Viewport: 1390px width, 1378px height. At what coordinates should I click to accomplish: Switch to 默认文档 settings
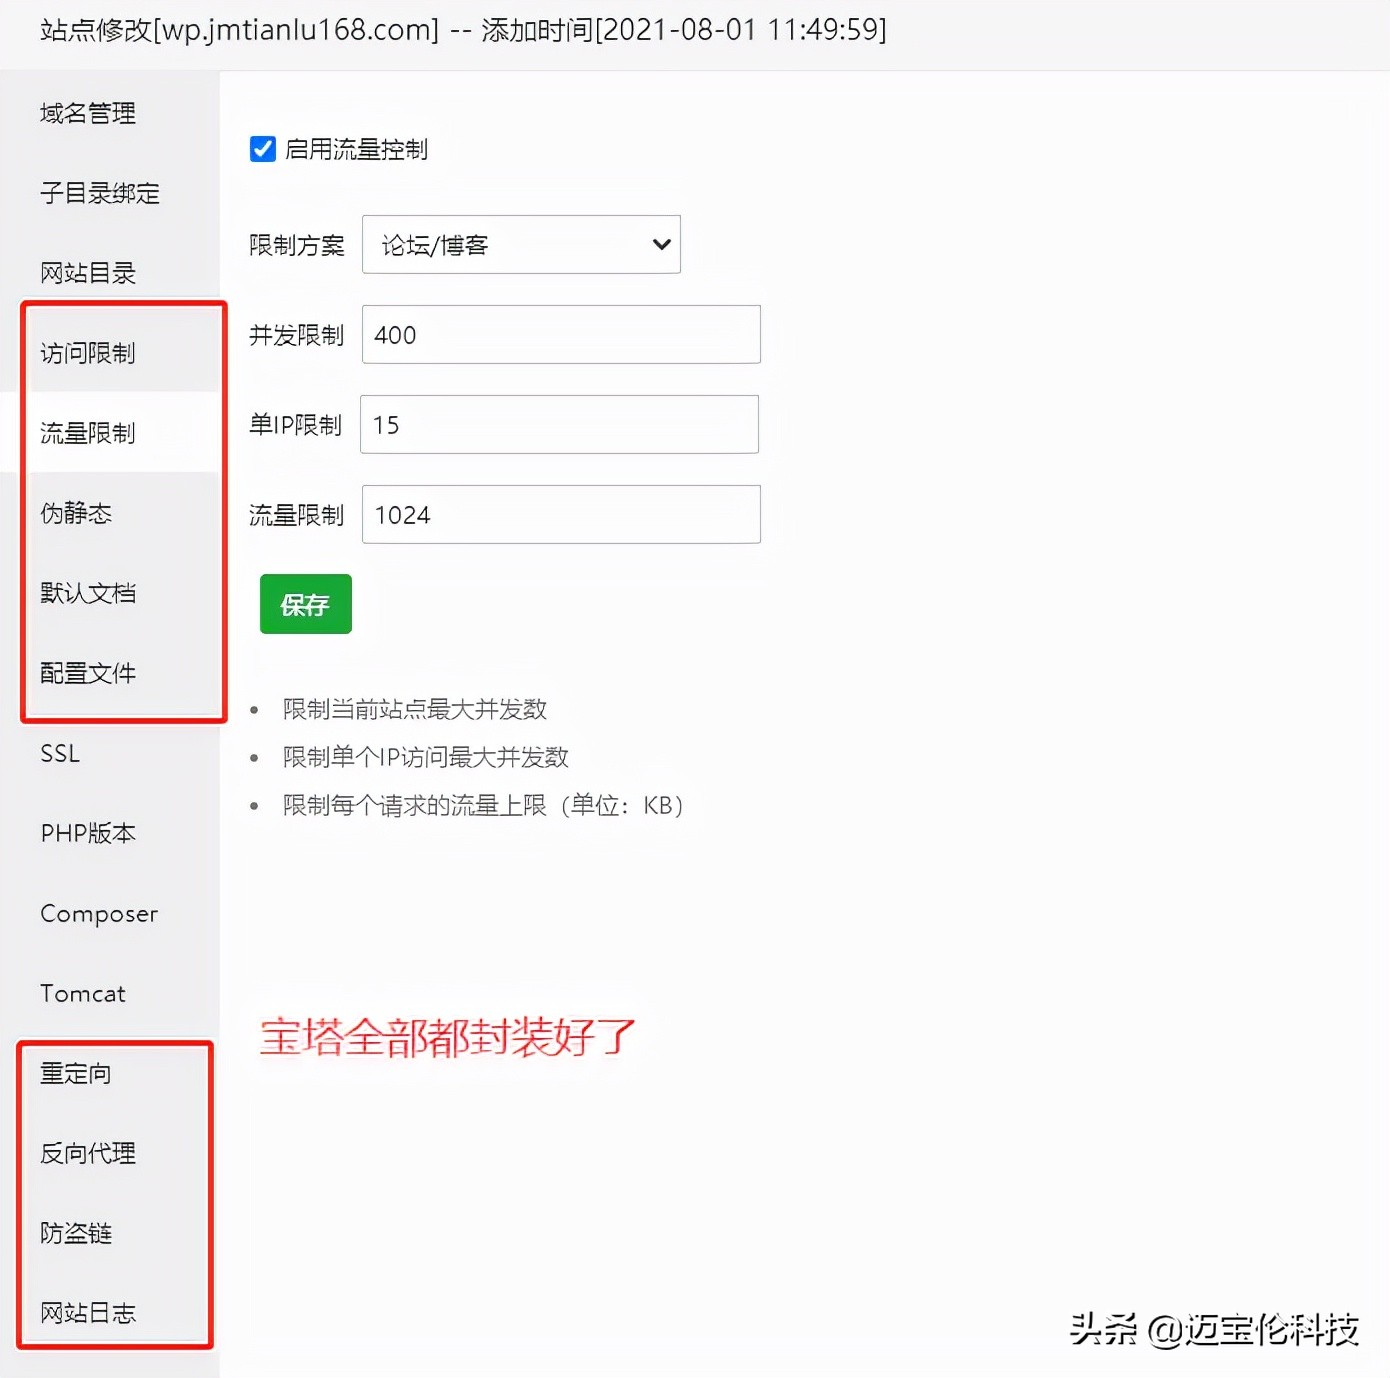(x=87, y=592)
